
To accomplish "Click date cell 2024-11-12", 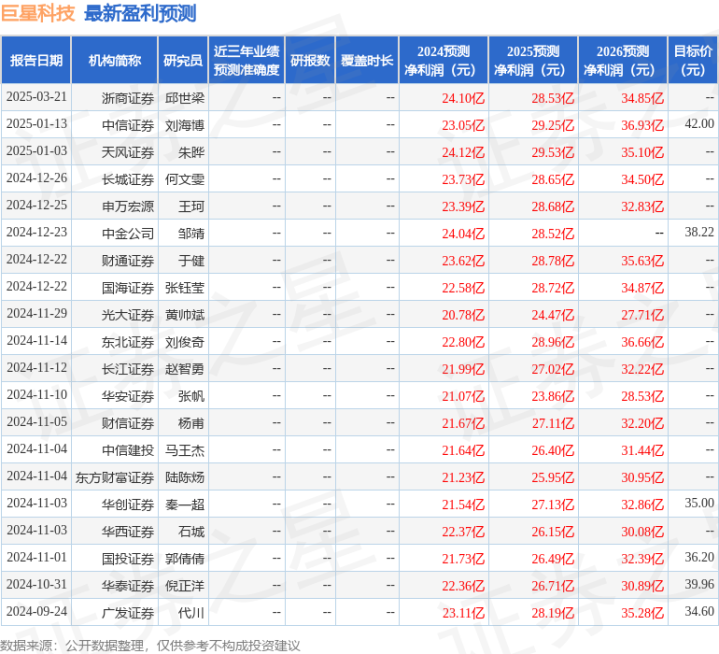I will [x=37, y=368].
